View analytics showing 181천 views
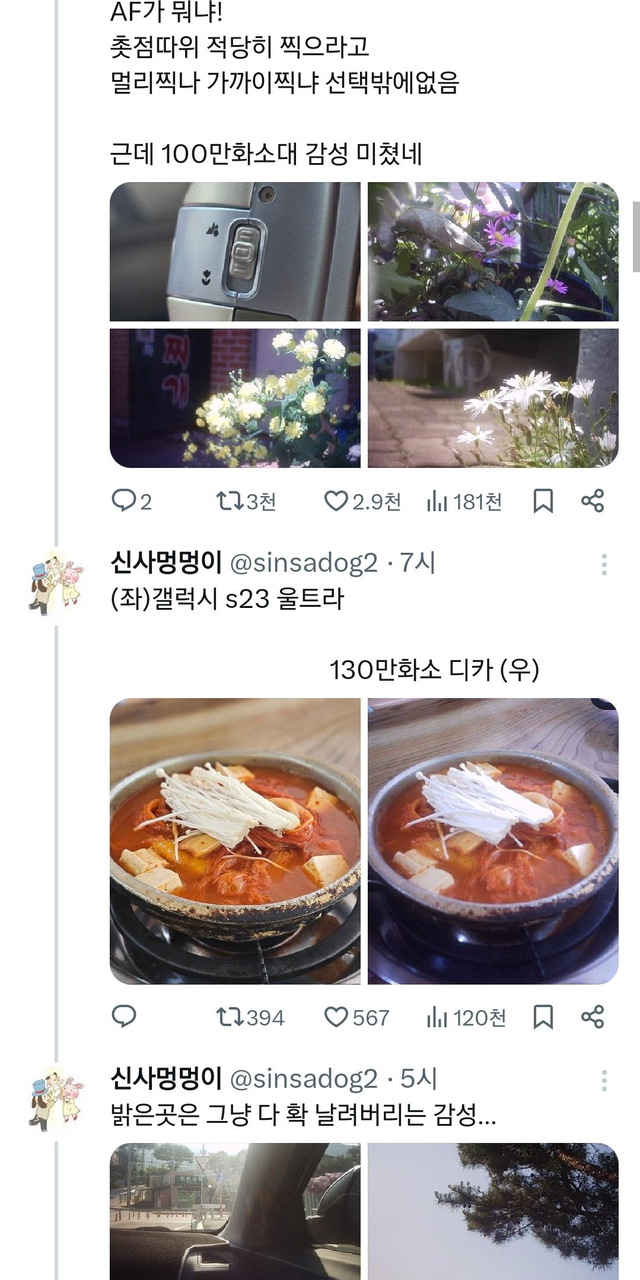 464,501
